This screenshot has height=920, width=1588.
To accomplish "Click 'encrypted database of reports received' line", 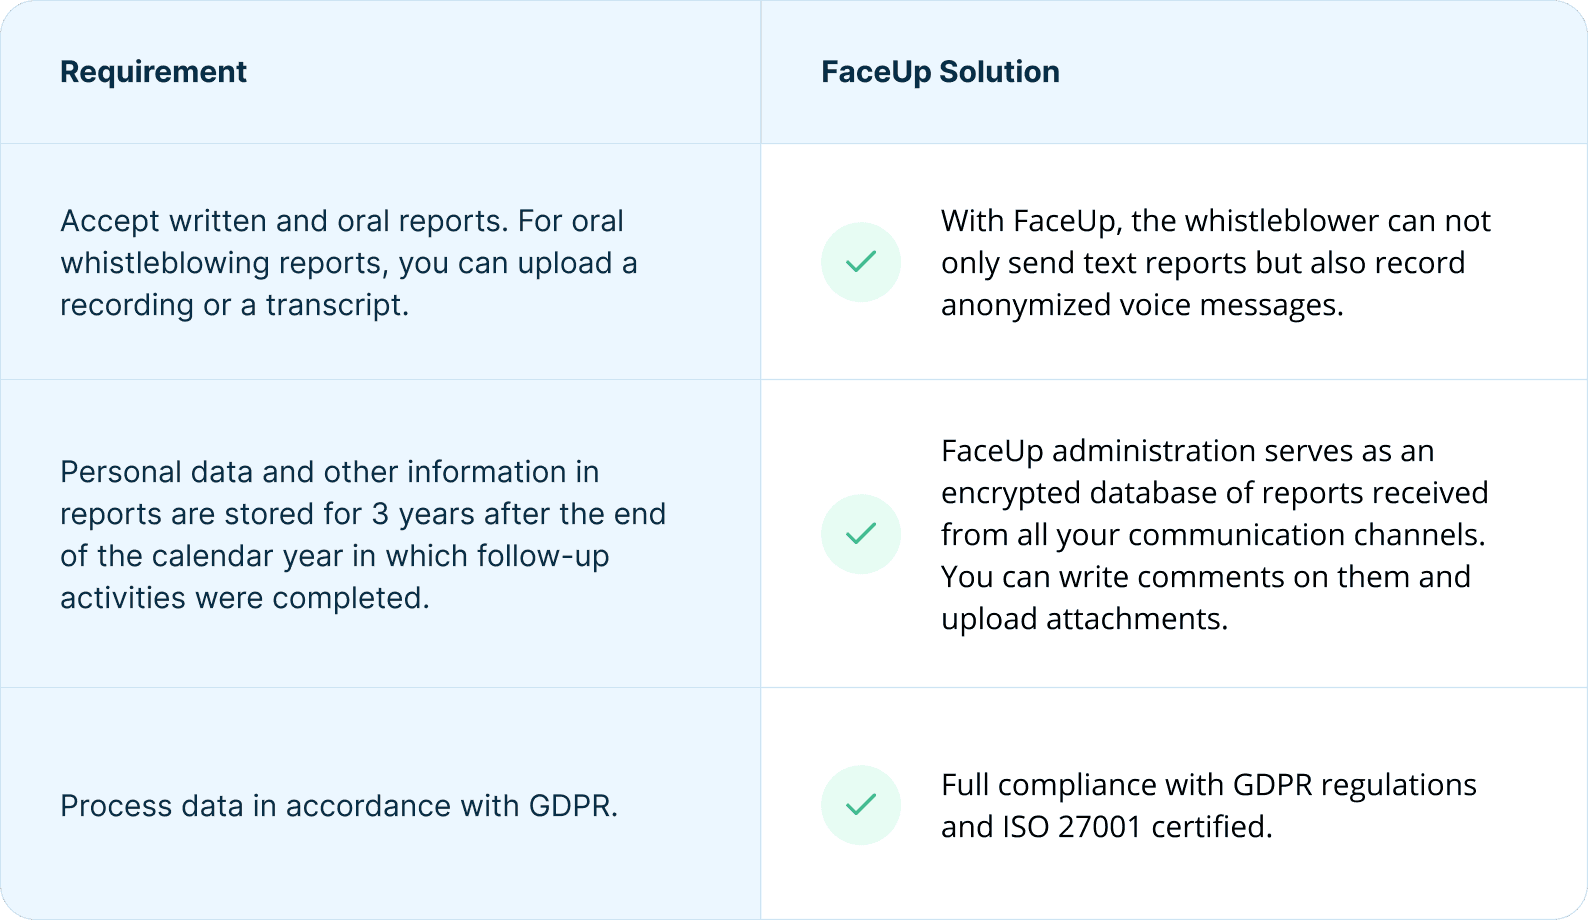I will click(x=1214, y=493).
